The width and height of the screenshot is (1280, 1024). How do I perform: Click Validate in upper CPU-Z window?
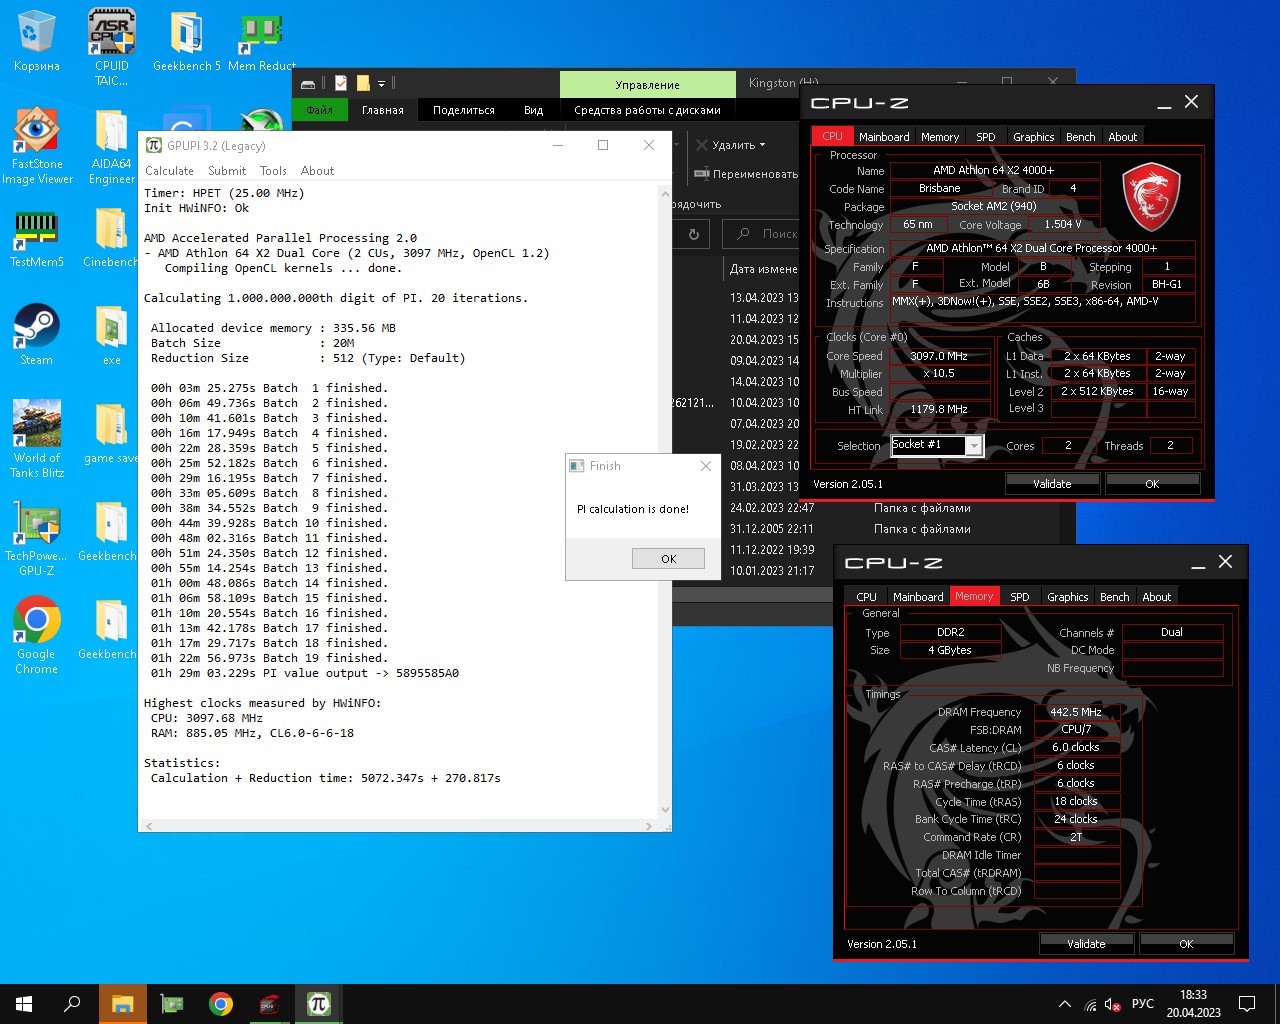1052,484
